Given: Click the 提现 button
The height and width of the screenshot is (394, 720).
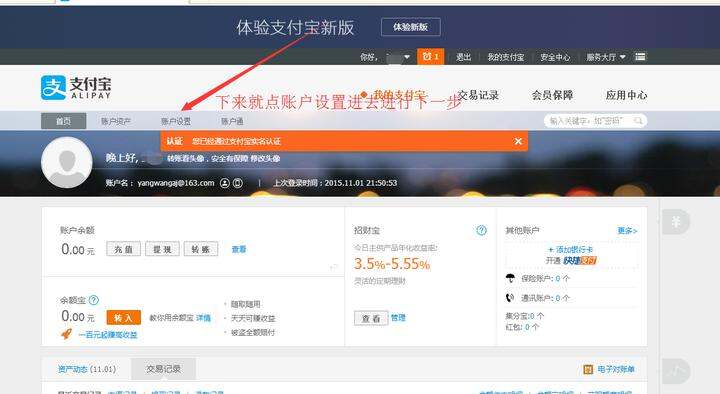Looking at the screenshot, I should [162, 249].
